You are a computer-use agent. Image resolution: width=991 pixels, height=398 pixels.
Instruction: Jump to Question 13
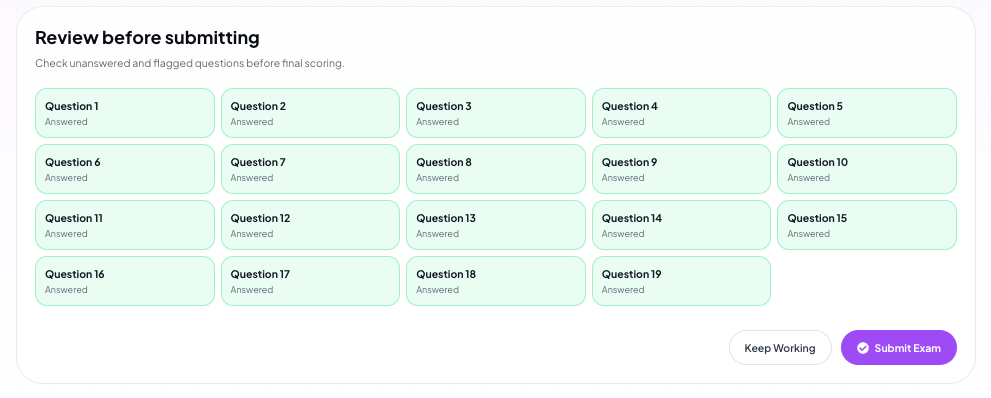coord(496,225)
